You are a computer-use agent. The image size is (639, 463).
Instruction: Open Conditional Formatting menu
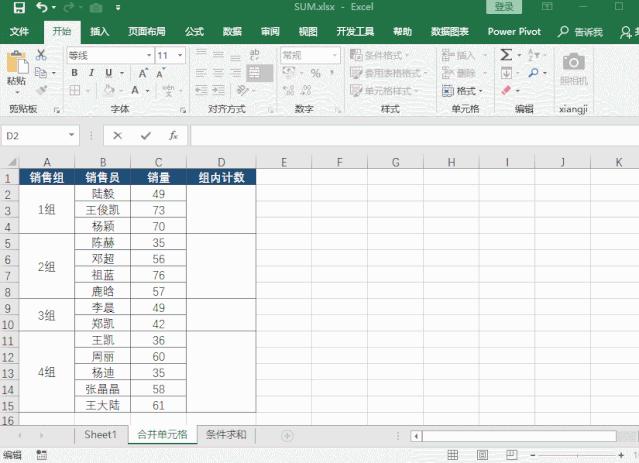tap(380, 55)
